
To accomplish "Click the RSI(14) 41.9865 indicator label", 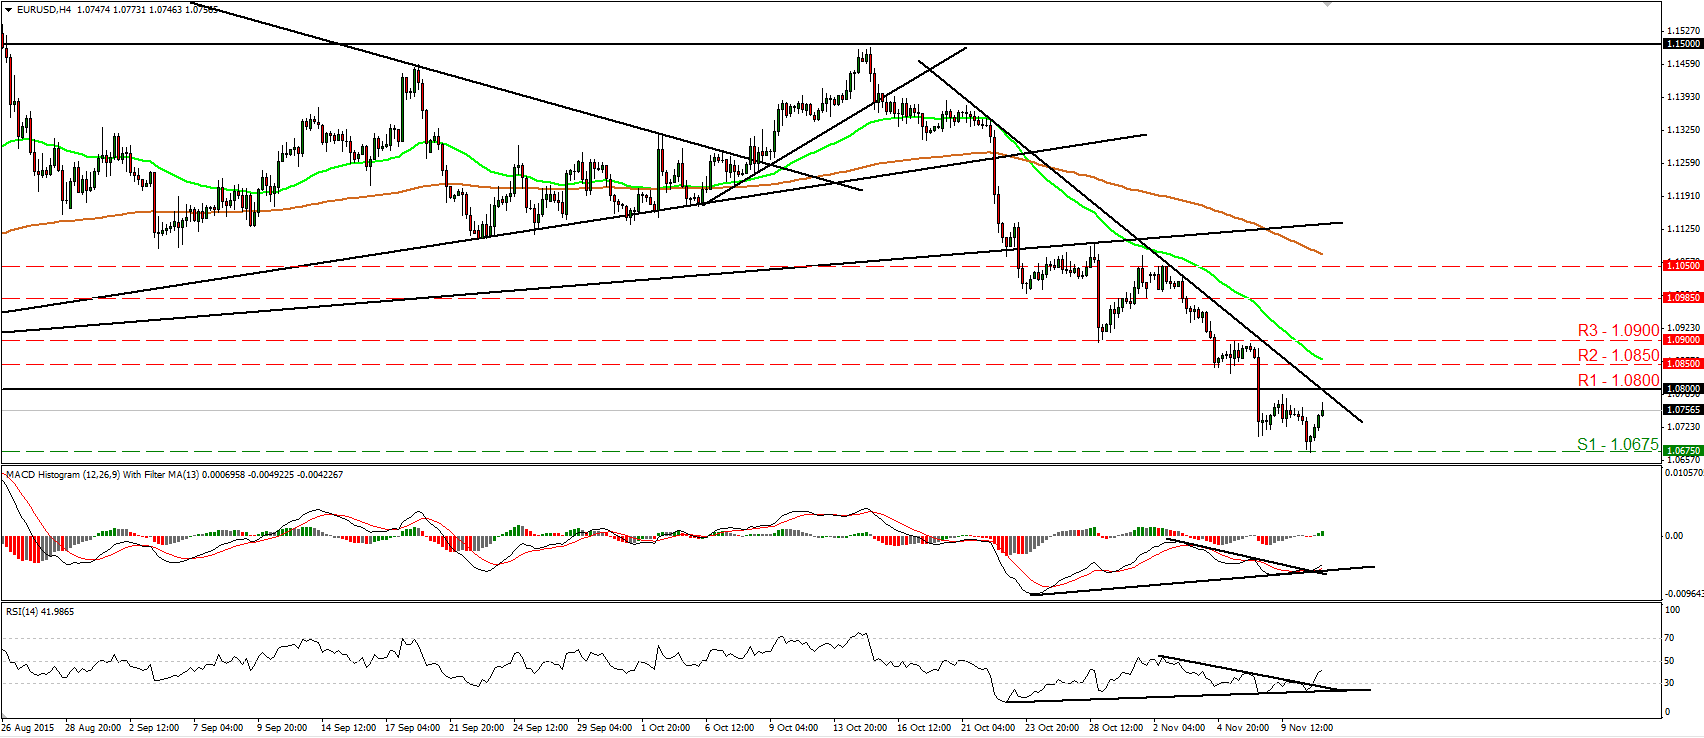I will click(40, 611).
